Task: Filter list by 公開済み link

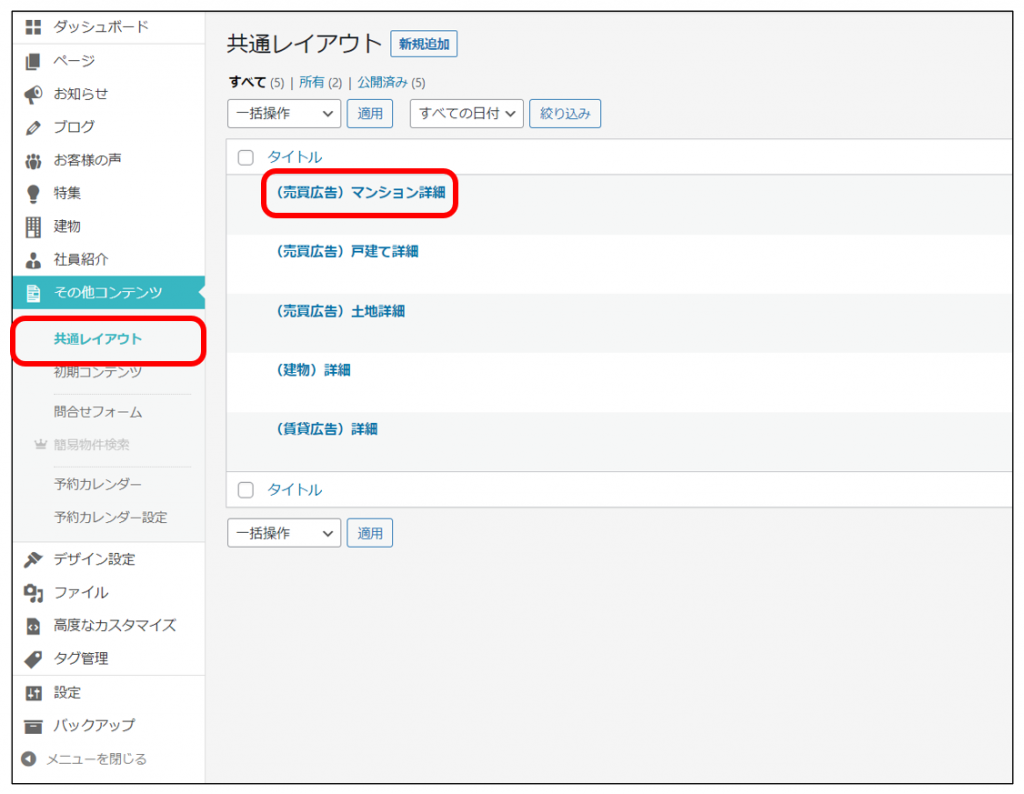Action: click(x=384, y=82)
